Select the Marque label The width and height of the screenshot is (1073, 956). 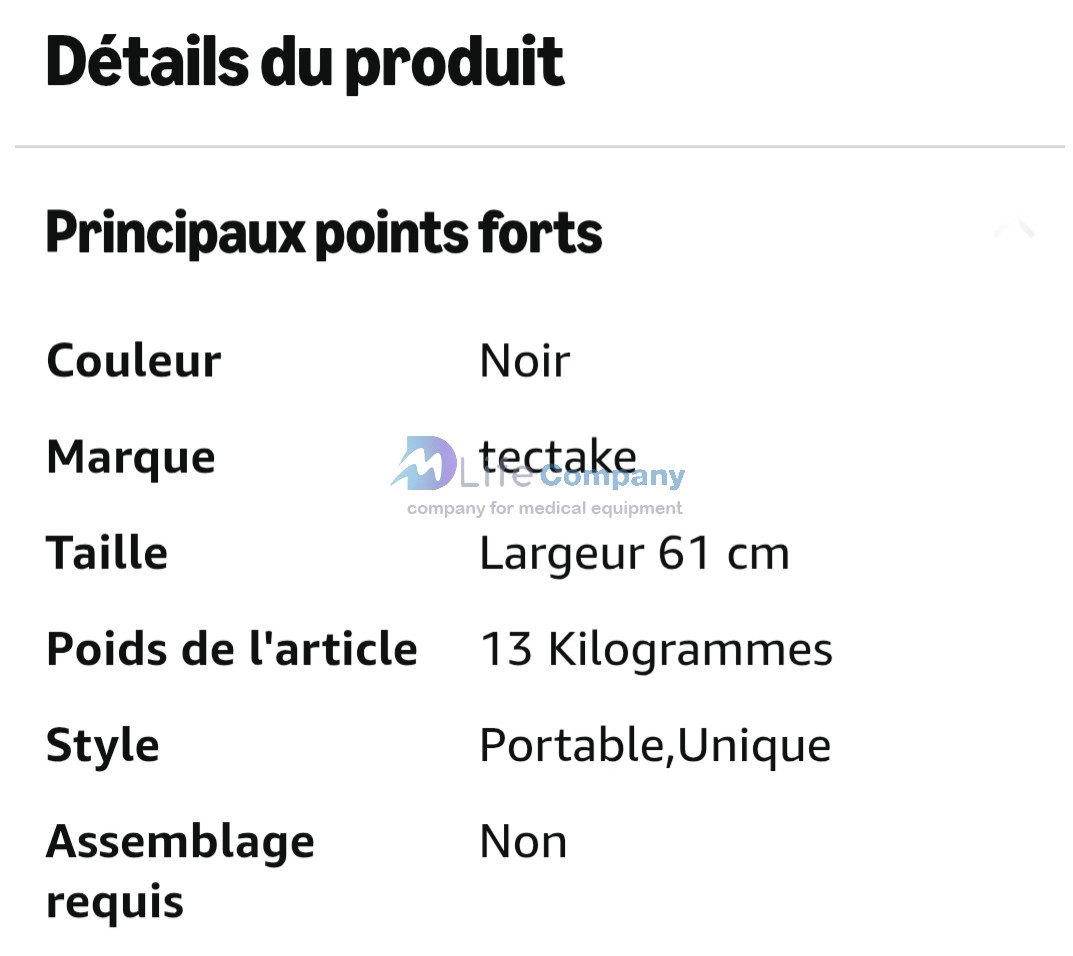pyautogui.click(x=130, y=457)
